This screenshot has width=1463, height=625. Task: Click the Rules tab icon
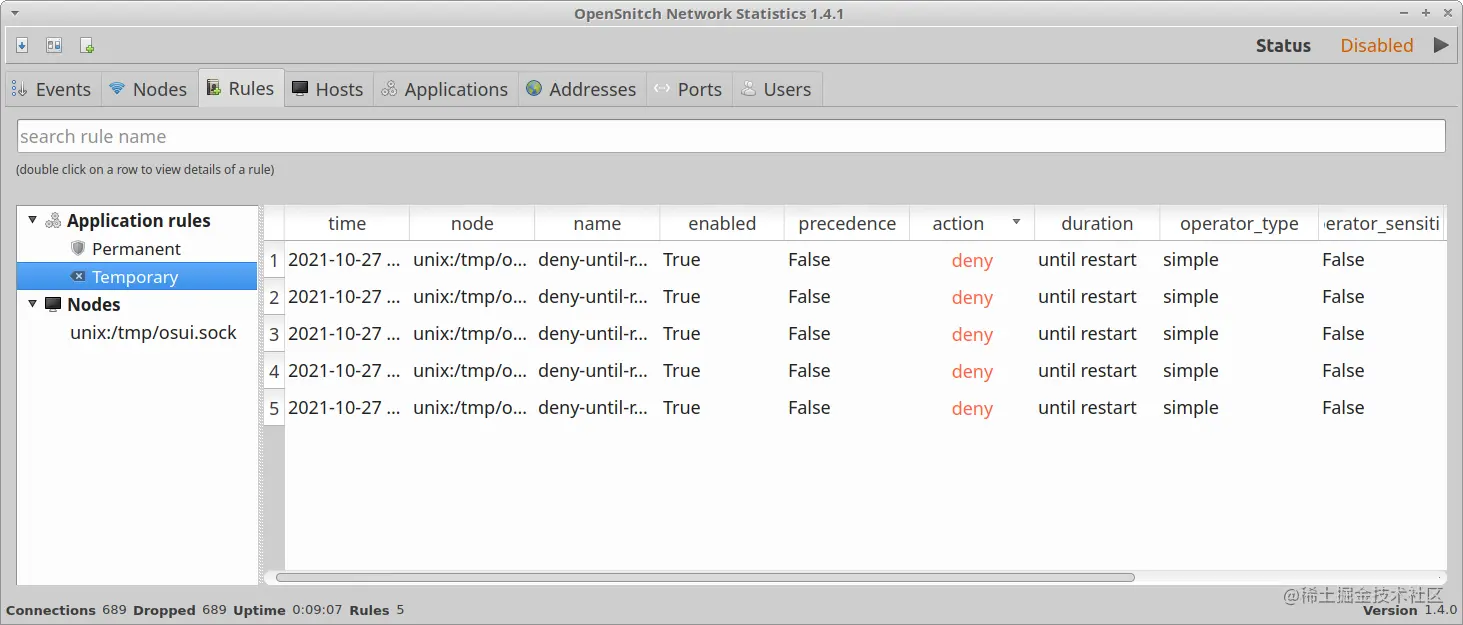click(x=213, y=88)
